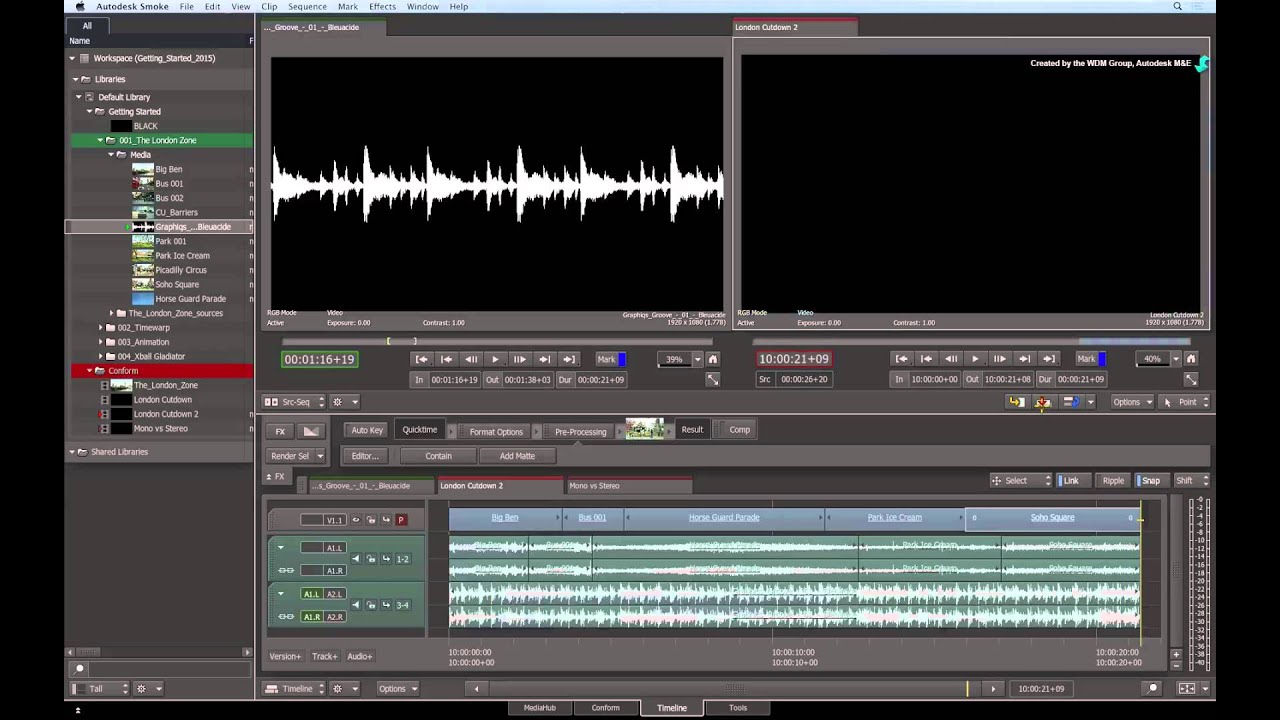Image resolution: width=1280 pixels, height=720 pixels.
Task: Open the Sequence menu
Action: tap(307, 6)
